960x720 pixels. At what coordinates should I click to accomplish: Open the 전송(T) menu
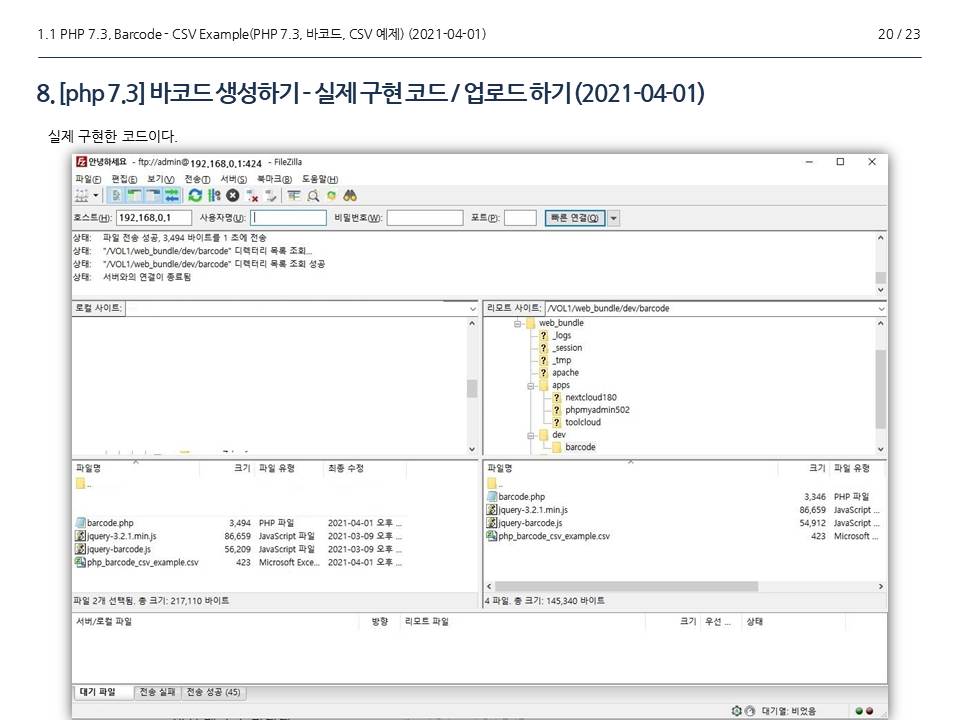click(x=197, y=179)
